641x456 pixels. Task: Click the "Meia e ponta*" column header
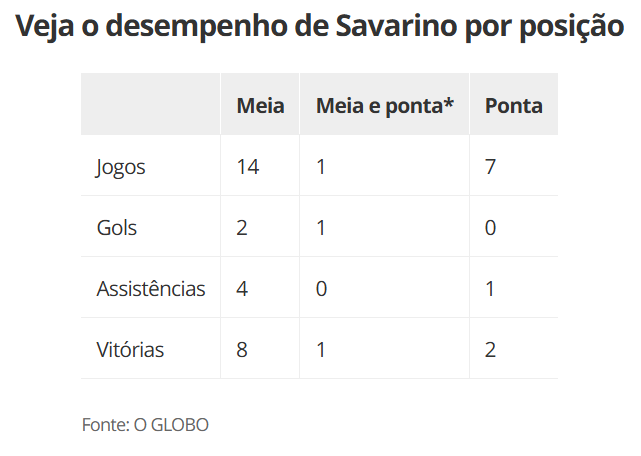[x=385, y=105]
